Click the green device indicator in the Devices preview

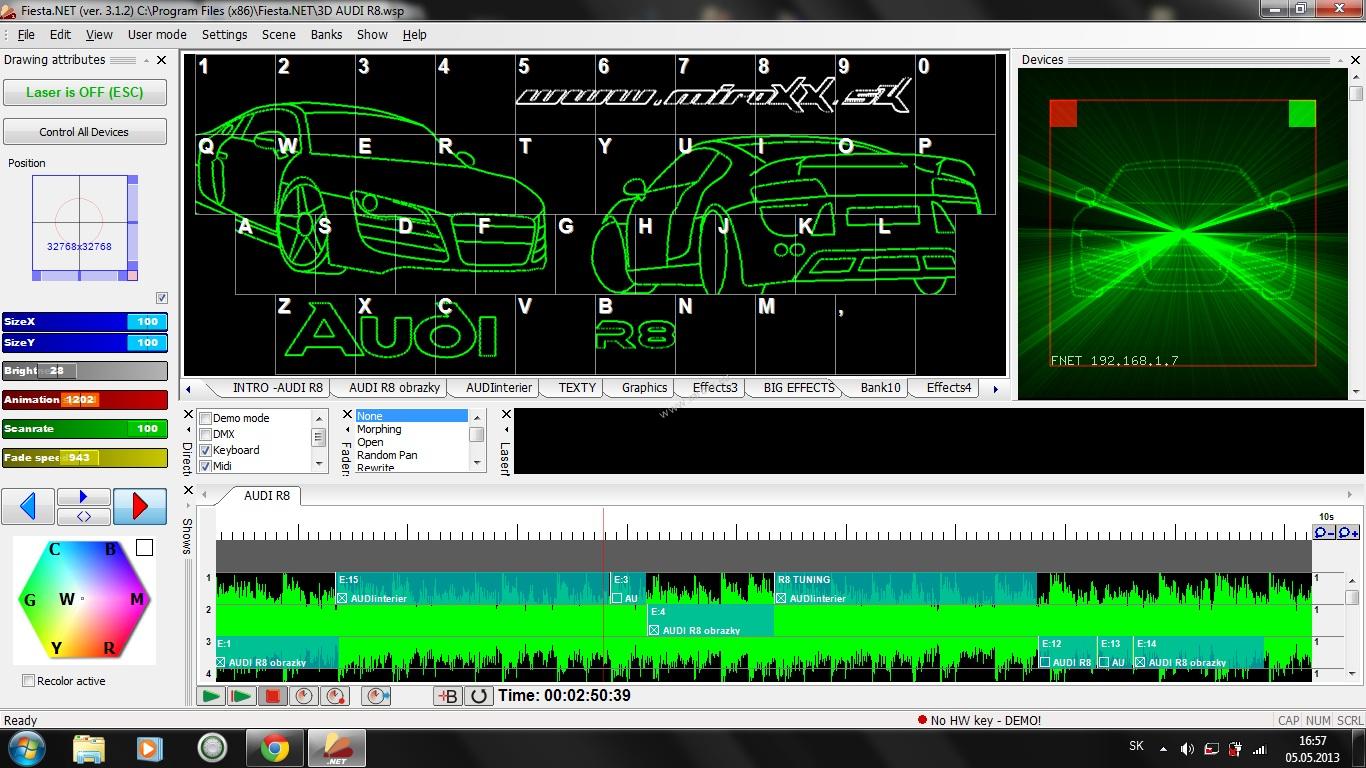click(1302, 114)
